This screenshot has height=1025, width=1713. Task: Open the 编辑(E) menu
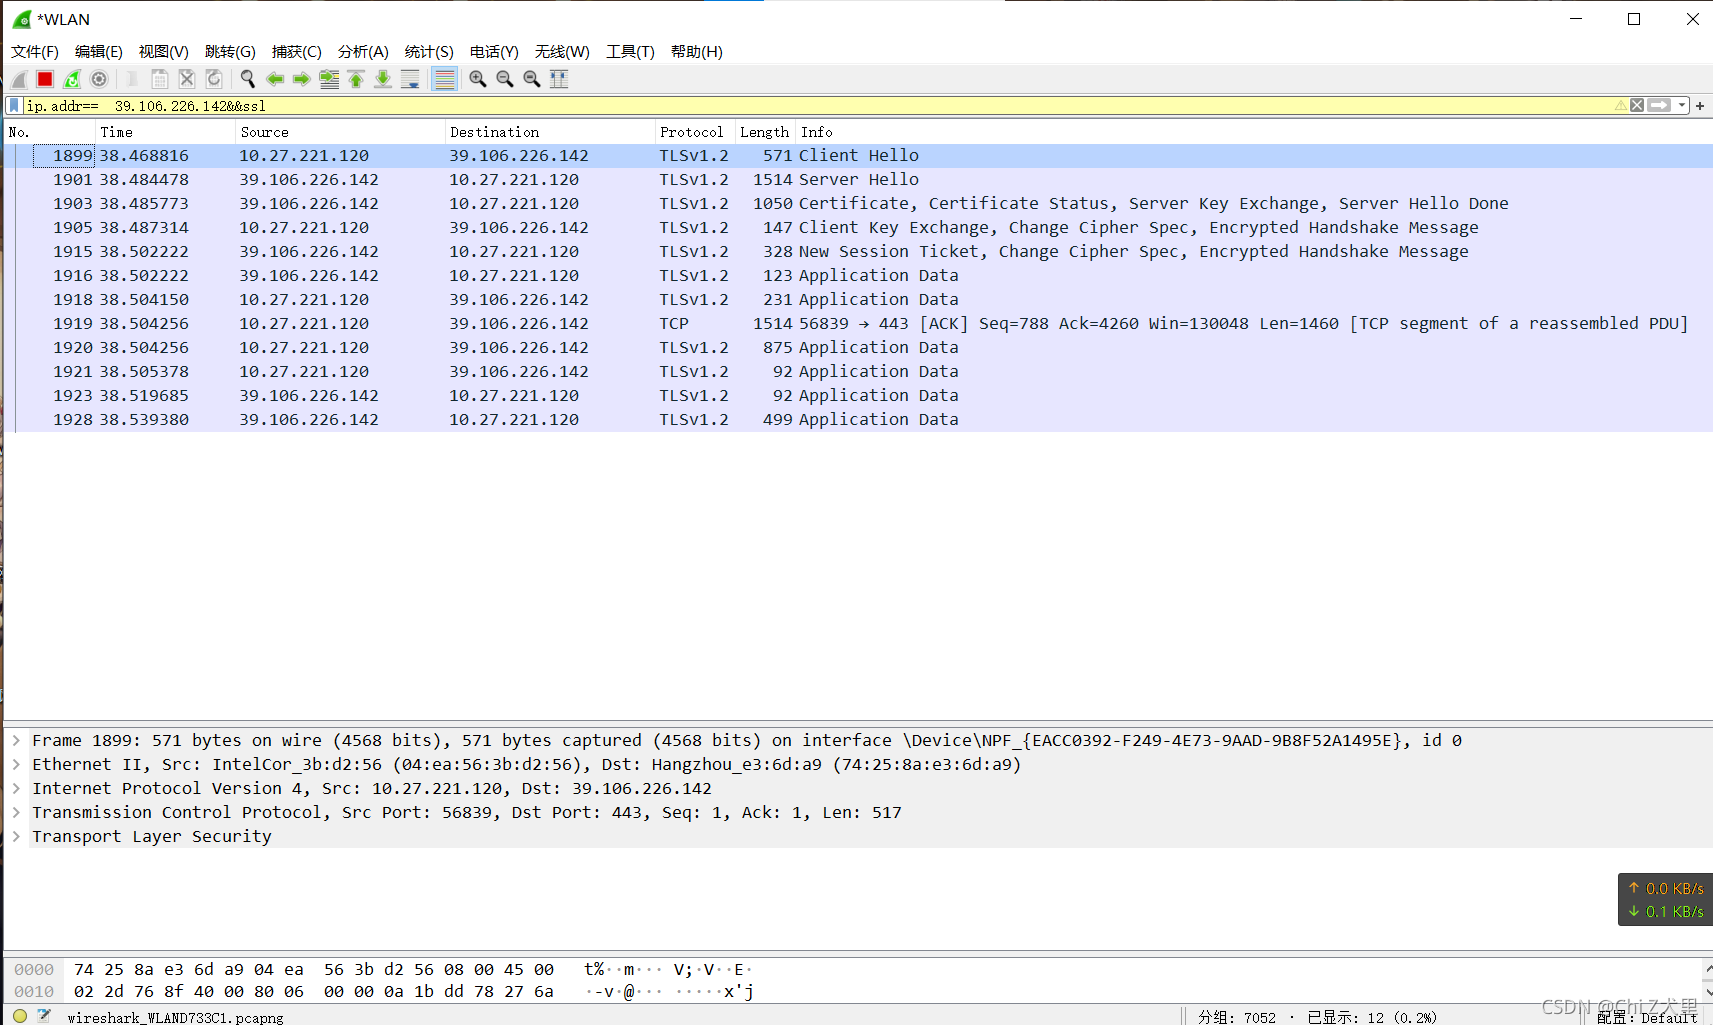(x=99, y=51)
